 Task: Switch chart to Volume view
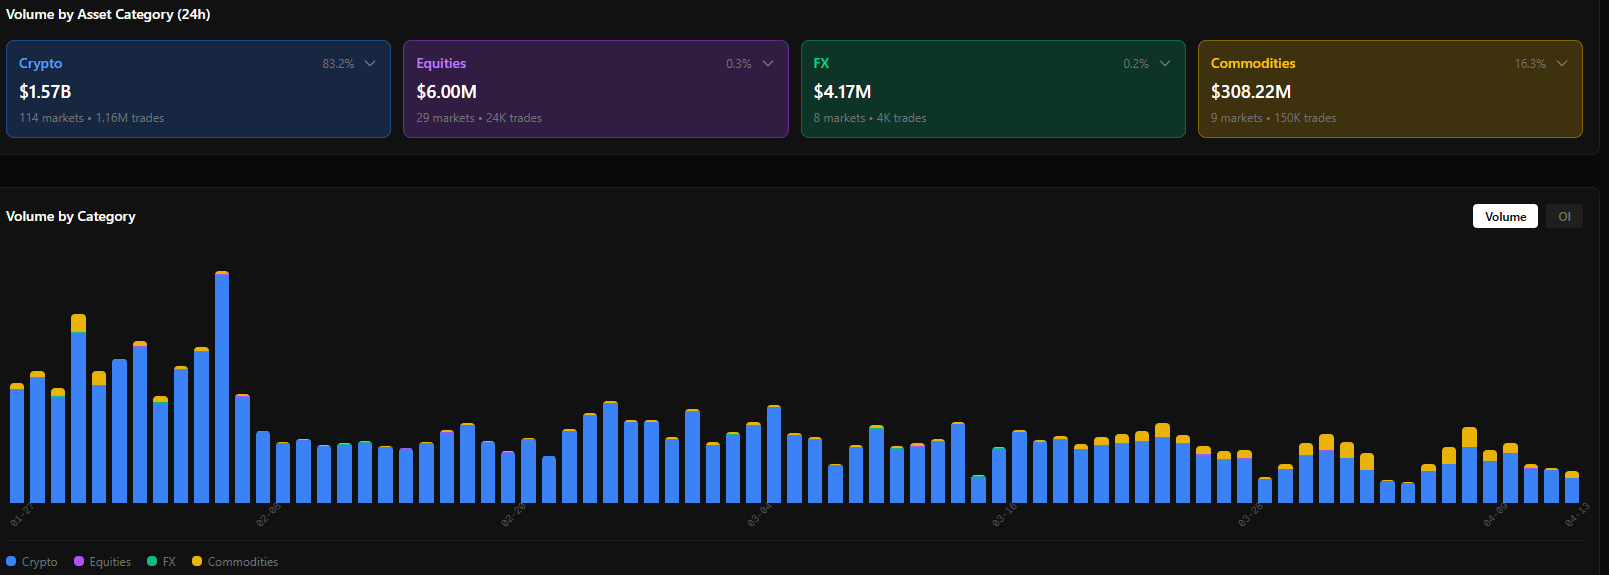pos(1505,216)
